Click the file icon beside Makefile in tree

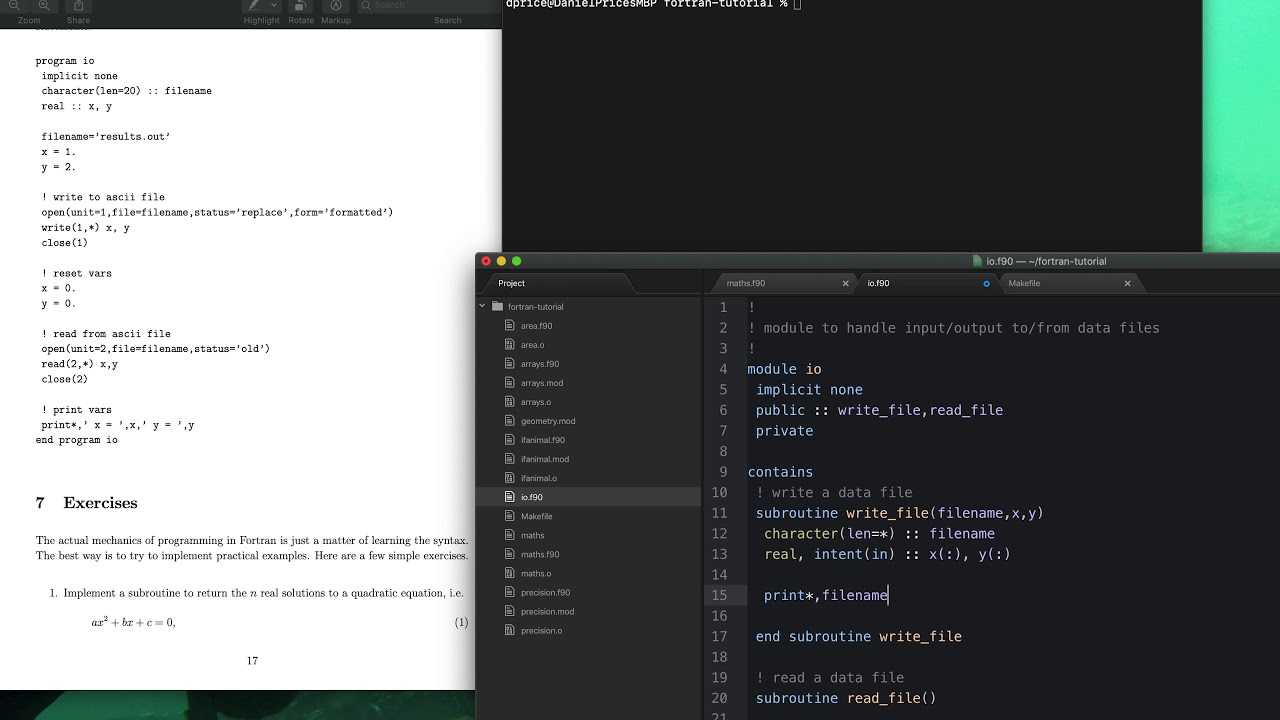click(x=510, y=516)
